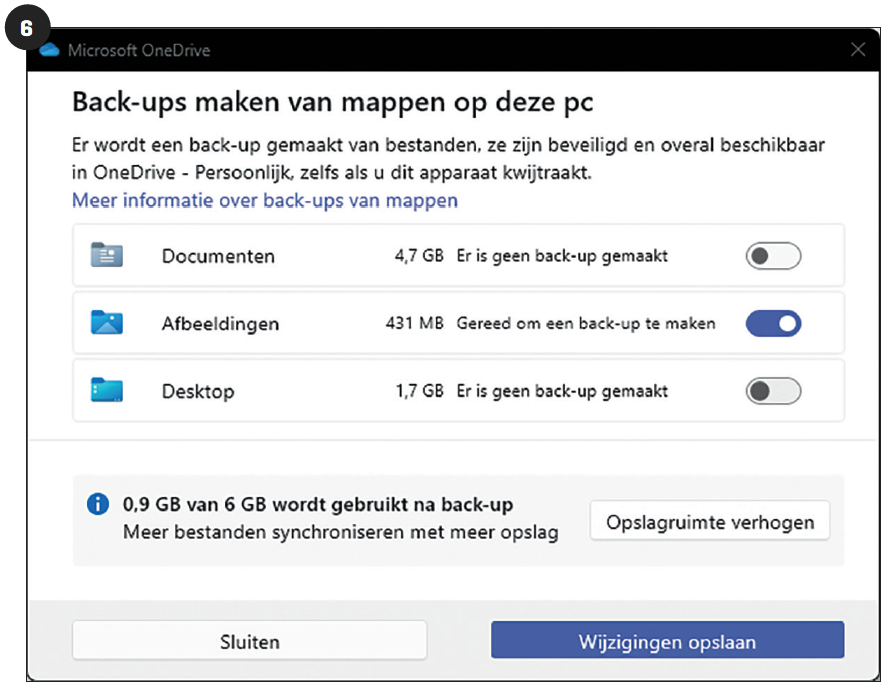Viewport: 886px width, 686px height.
Task: Click the Afbeeldingen folder icon
Action: click(107, 323)
